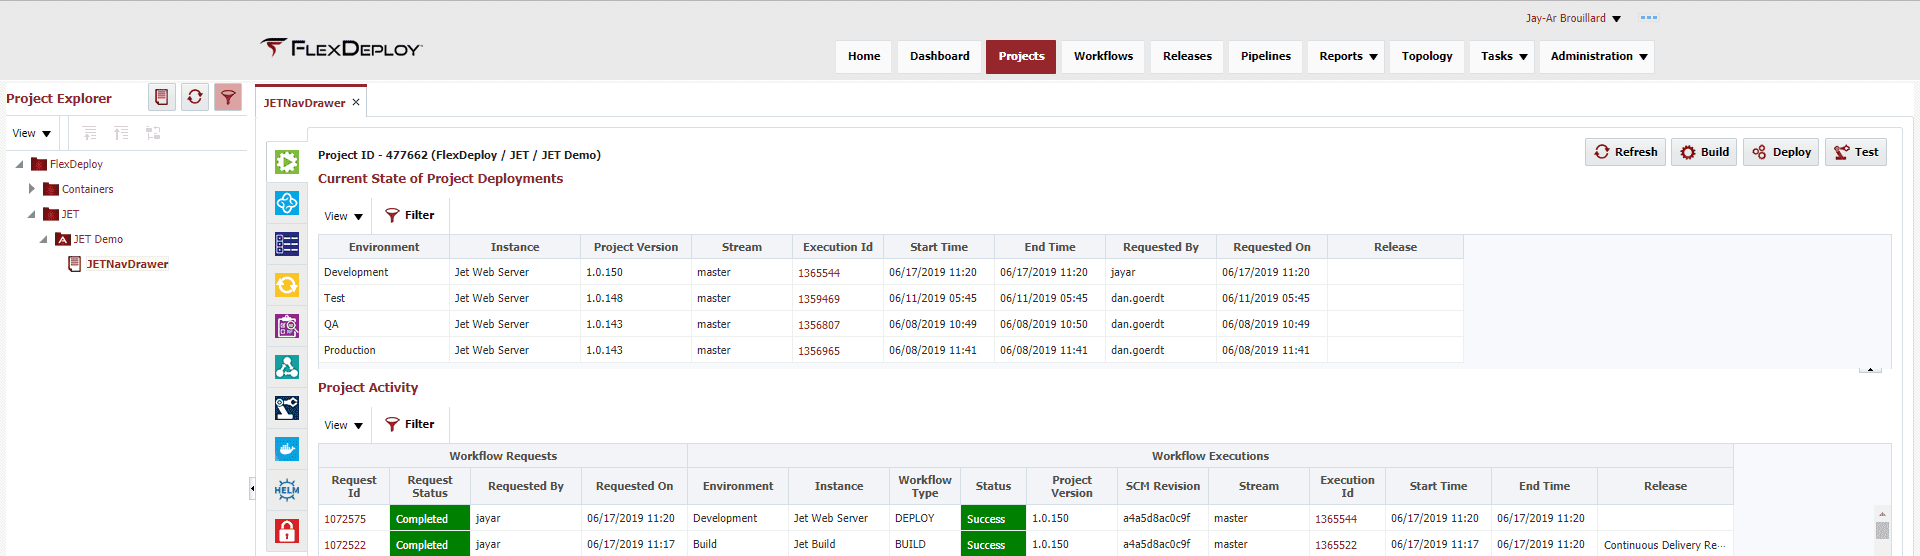
Task: Click the first tree outdent toolbar icon
Action: pyautogui.click(x=89, y=133)
